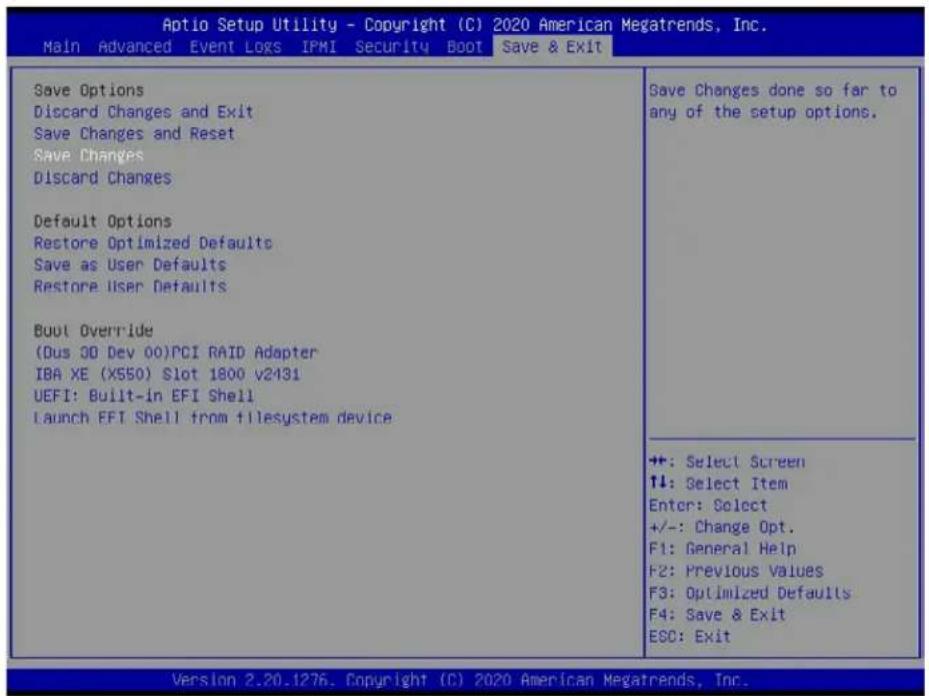929x696 pixels.
Task: Choose Discard Changes and Exit
Action: pyautogui.click(x=143, y=112)
